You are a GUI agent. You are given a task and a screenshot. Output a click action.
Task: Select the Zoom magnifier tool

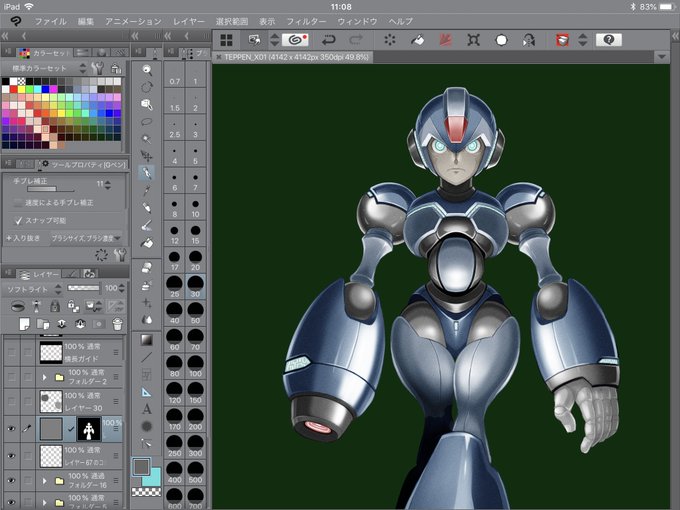tap(147, 69)
